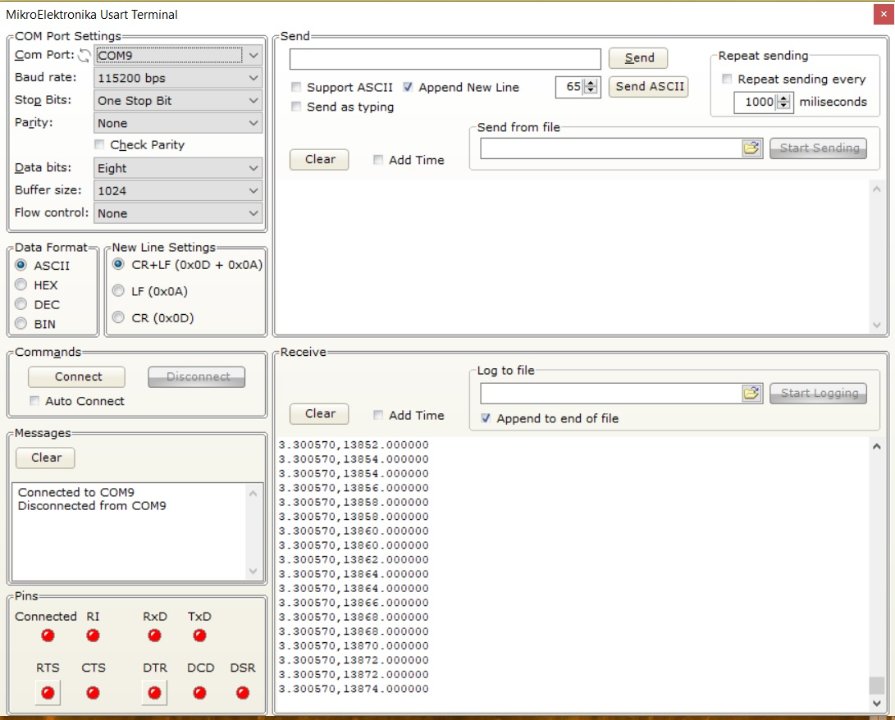This screenshot has height=720, width=895.
Task: Click the repeat milliseconds spinner
Action: click(784, 102)
